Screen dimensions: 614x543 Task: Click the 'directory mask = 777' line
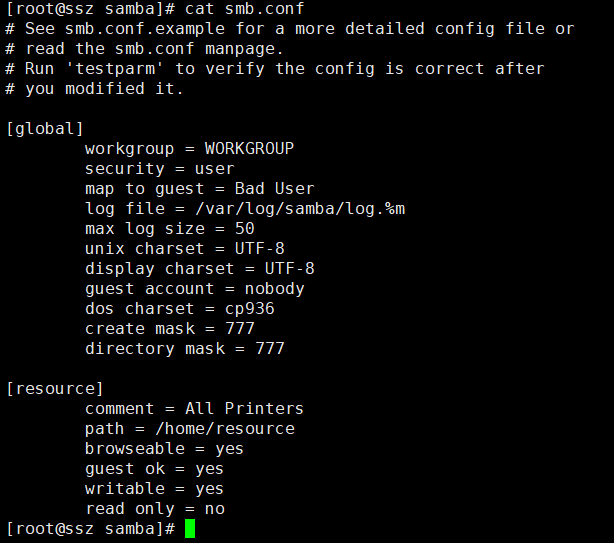(185, 349)
